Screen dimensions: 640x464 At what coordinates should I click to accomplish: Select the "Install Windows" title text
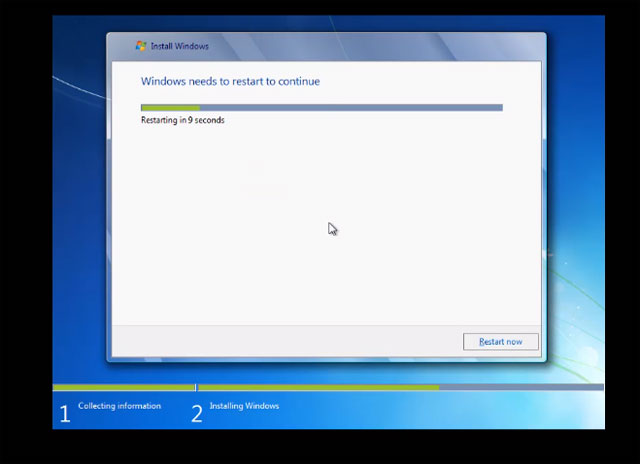coord(180,46)
